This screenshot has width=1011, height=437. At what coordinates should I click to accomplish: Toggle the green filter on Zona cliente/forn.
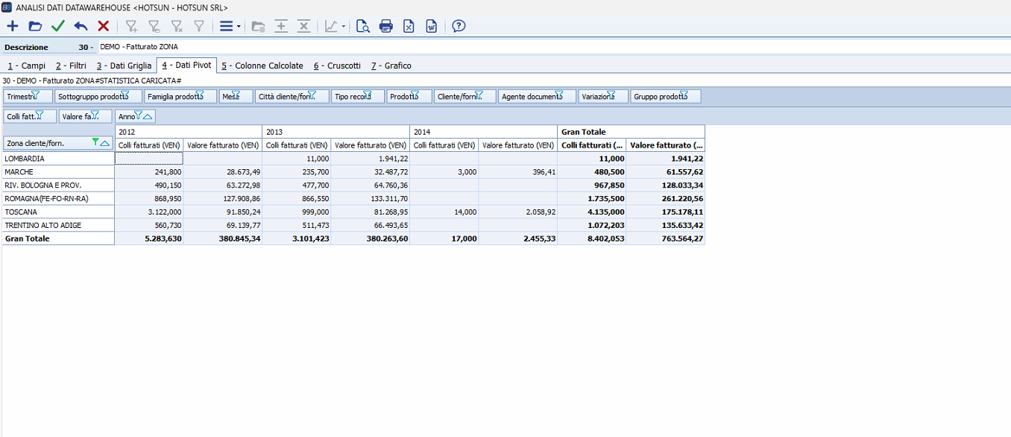point(95,143)
